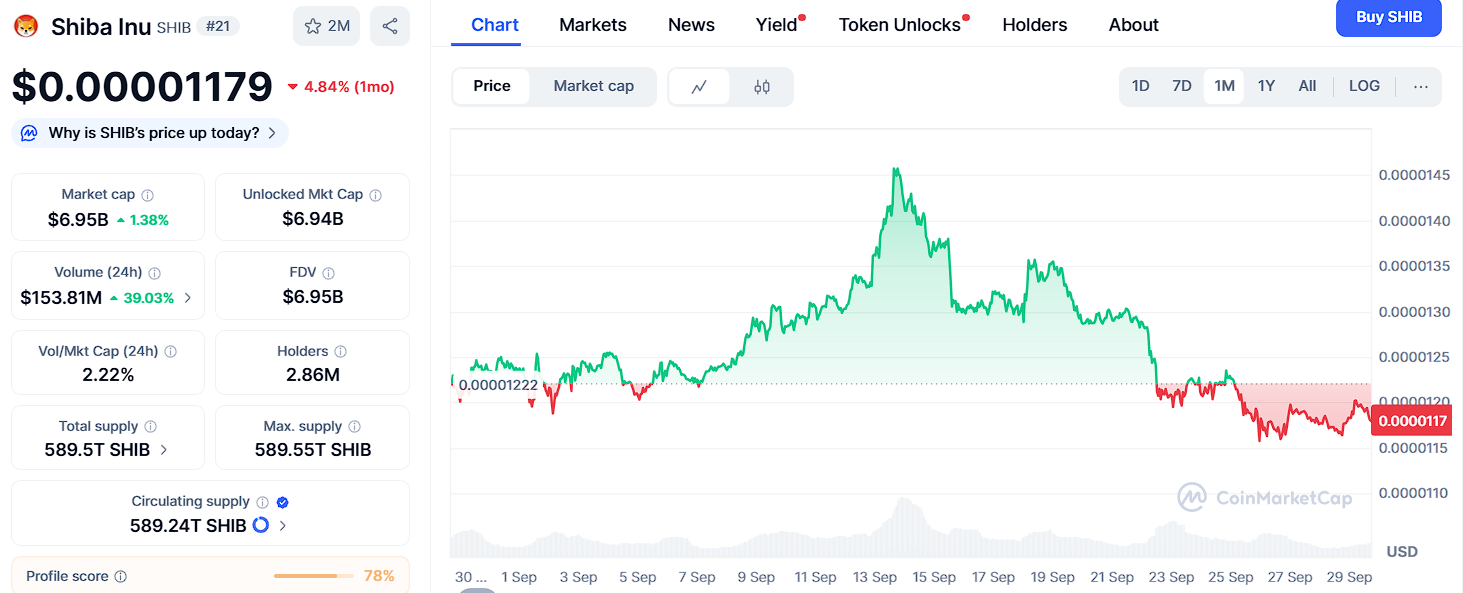Click the #21 rank badge

[217, 26]
